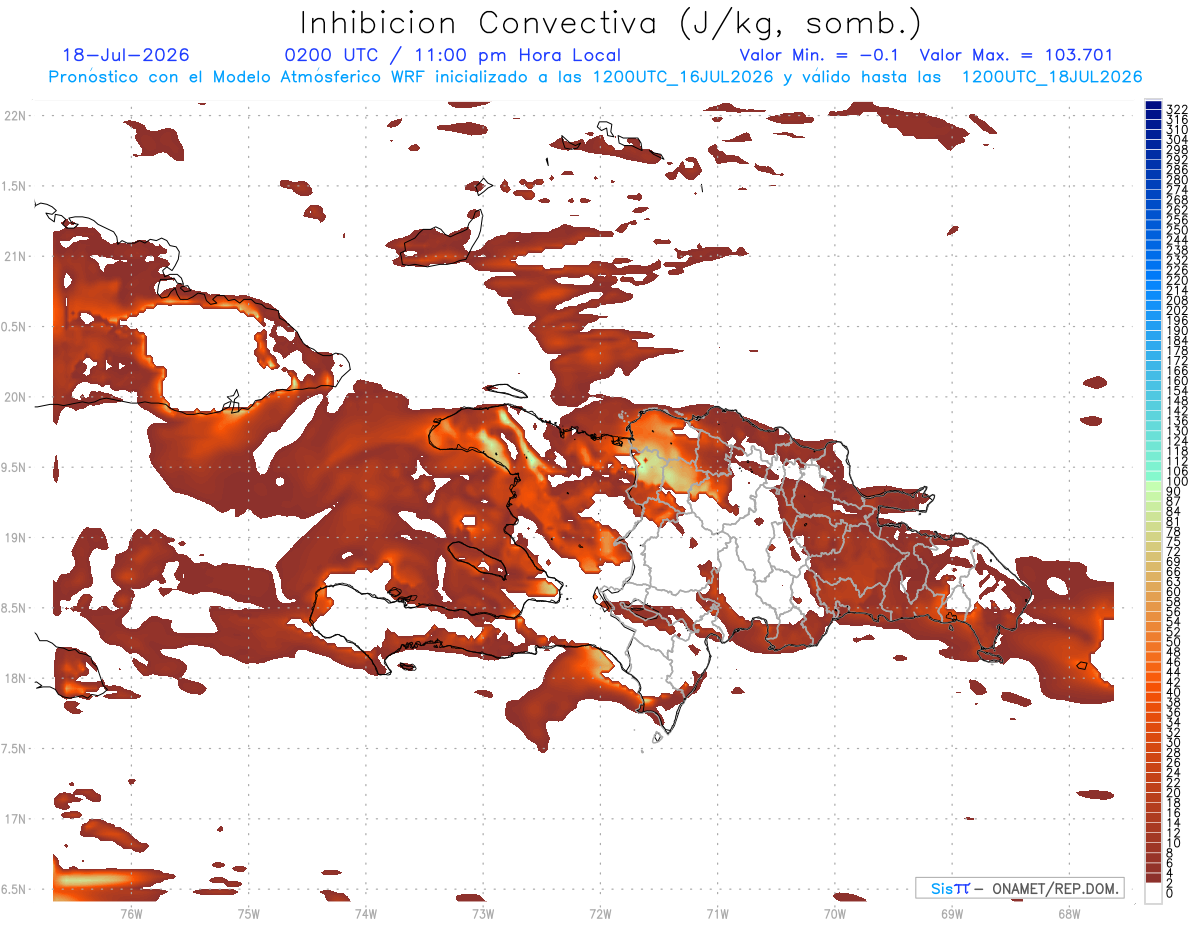The height and width of the screenshot is (927, 1200).
Task: Select the 'Valor Min. = -0.1' readout
Action: click(x=819, y=56)
